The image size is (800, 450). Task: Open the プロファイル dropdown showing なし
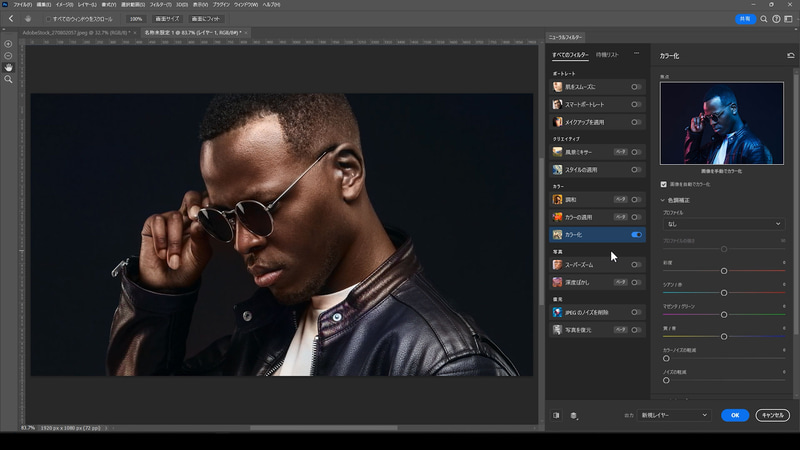point(722,224)
